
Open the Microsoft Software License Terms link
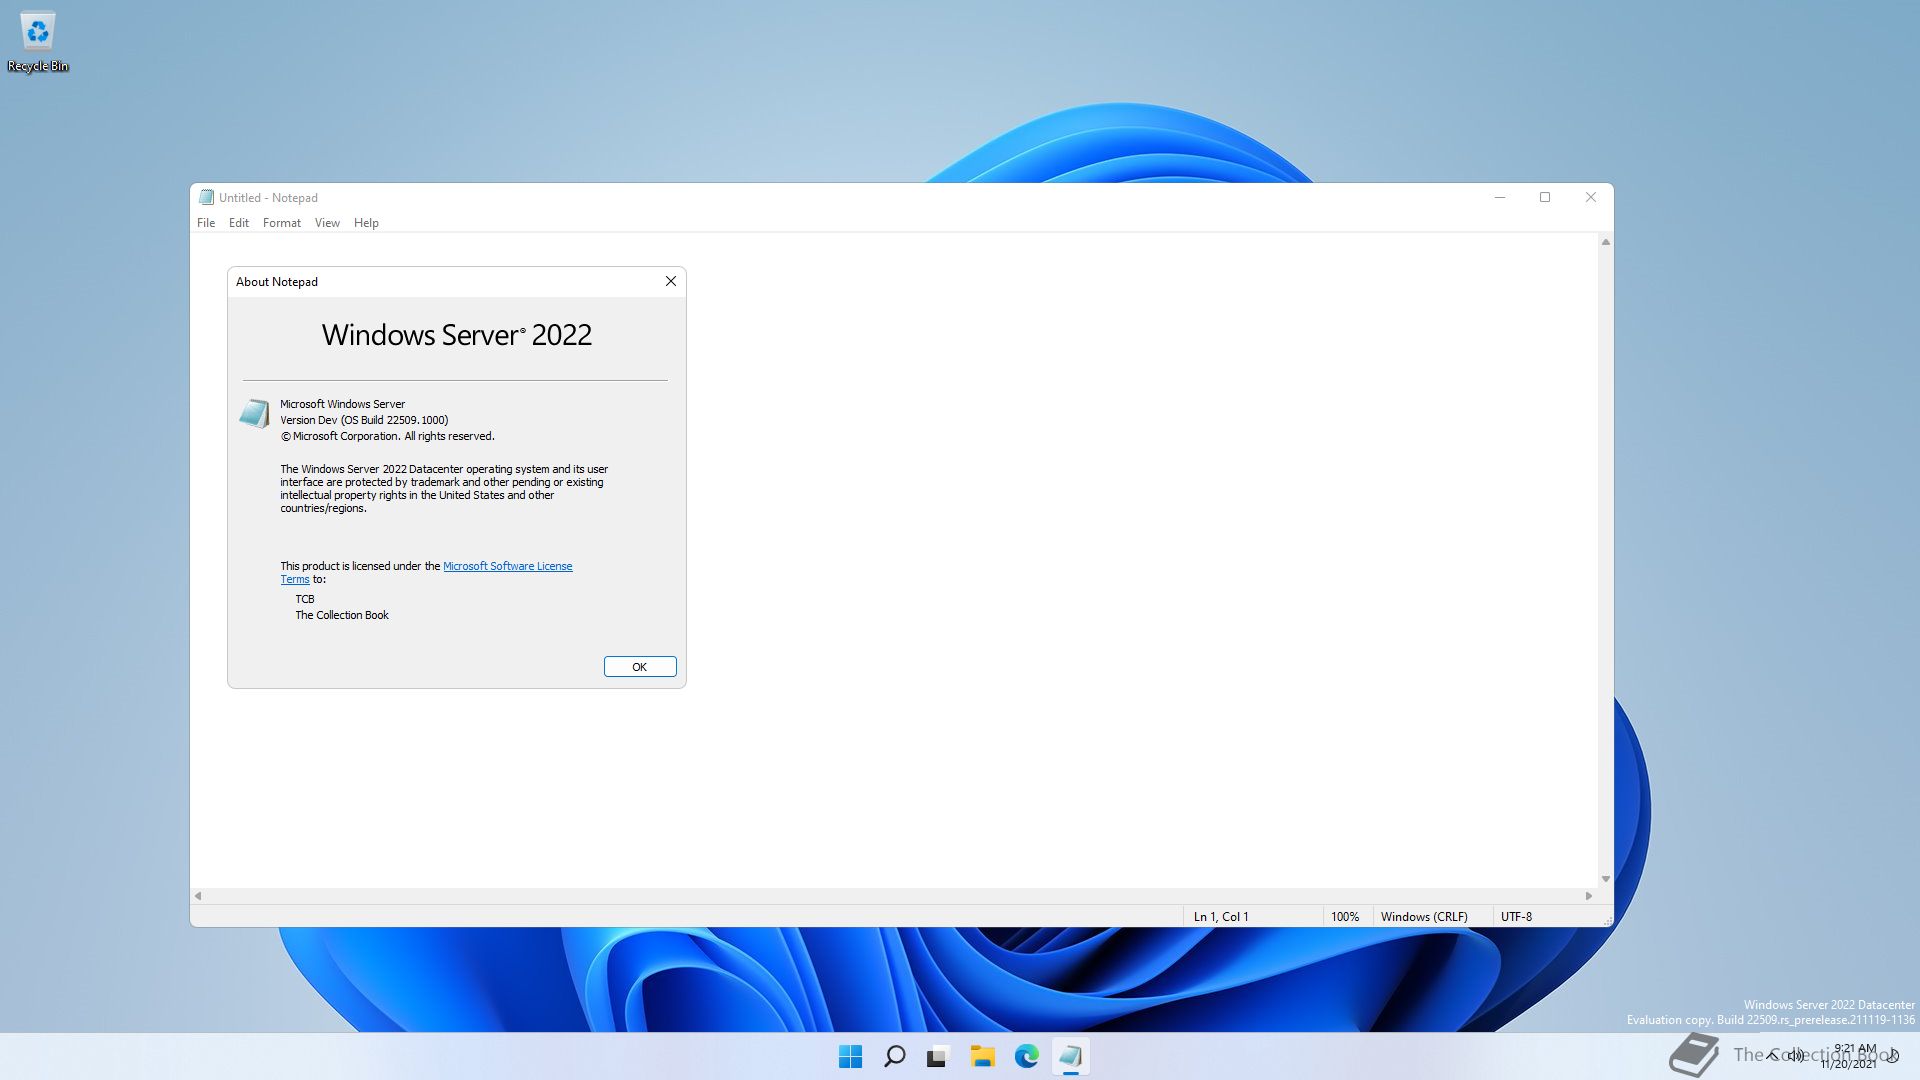[x=507, y=566]
